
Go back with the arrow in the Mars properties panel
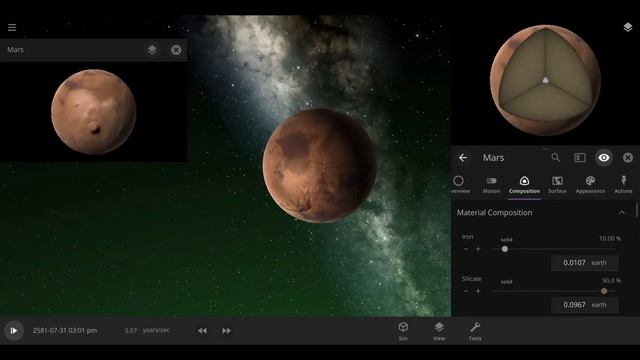(x=463, y=158)
